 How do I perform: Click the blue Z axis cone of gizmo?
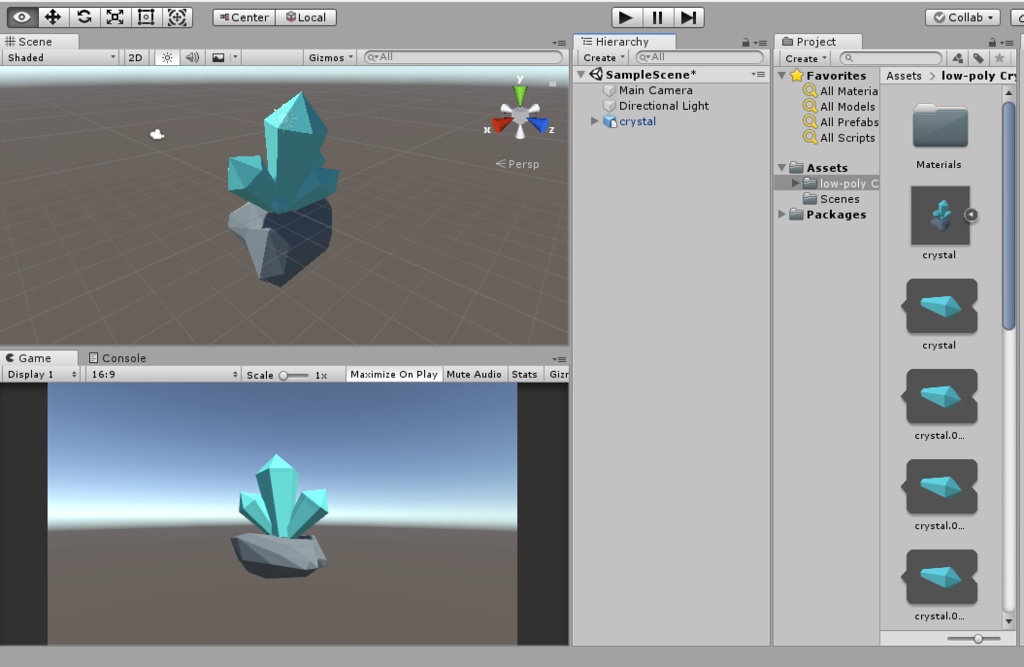(x=539, y=124)
